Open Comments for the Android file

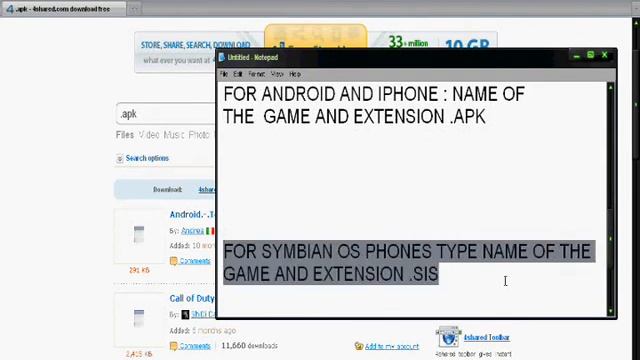[x=195, y=261]
